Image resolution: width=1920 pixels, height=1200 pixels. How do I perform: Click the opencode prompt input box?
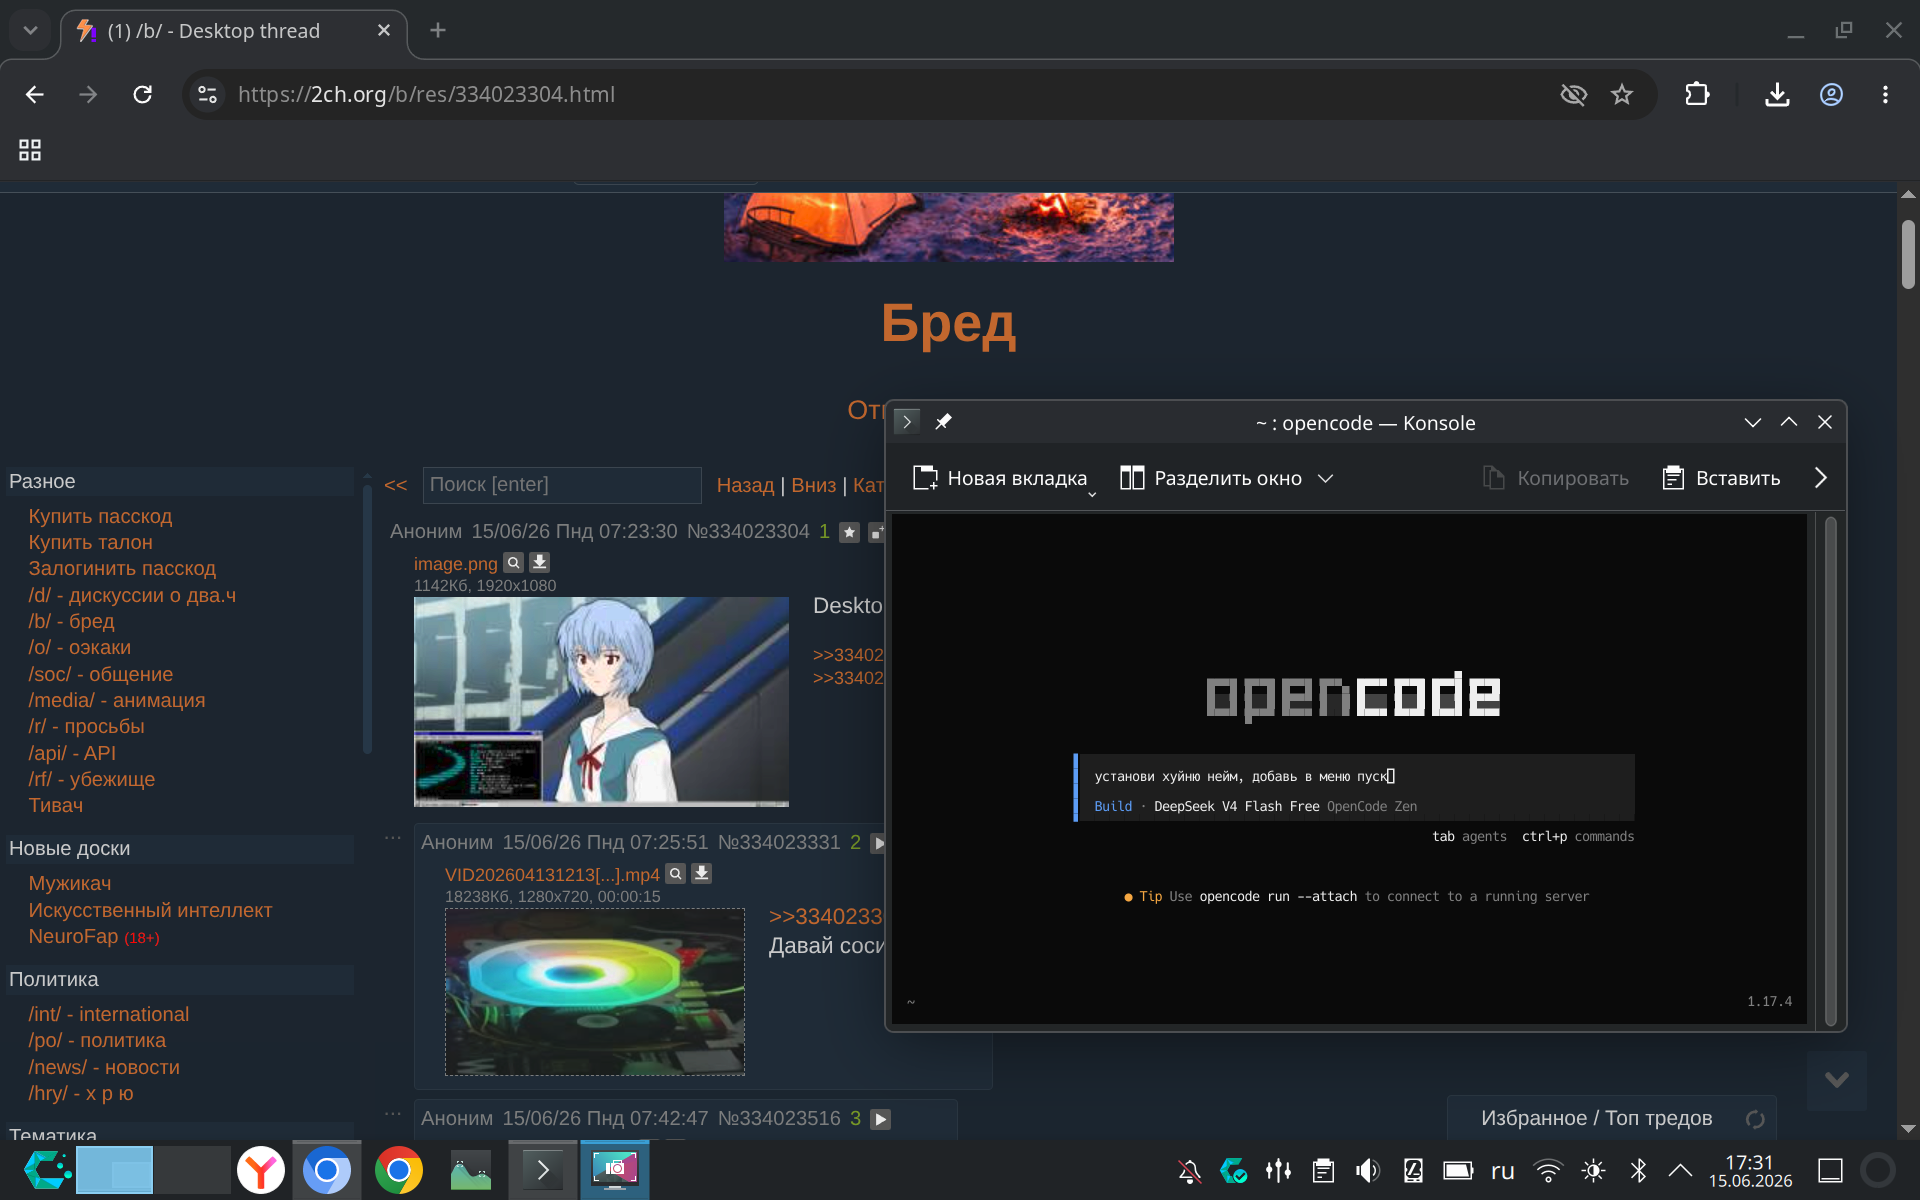pyautogui.click(x=1355, y=788)
